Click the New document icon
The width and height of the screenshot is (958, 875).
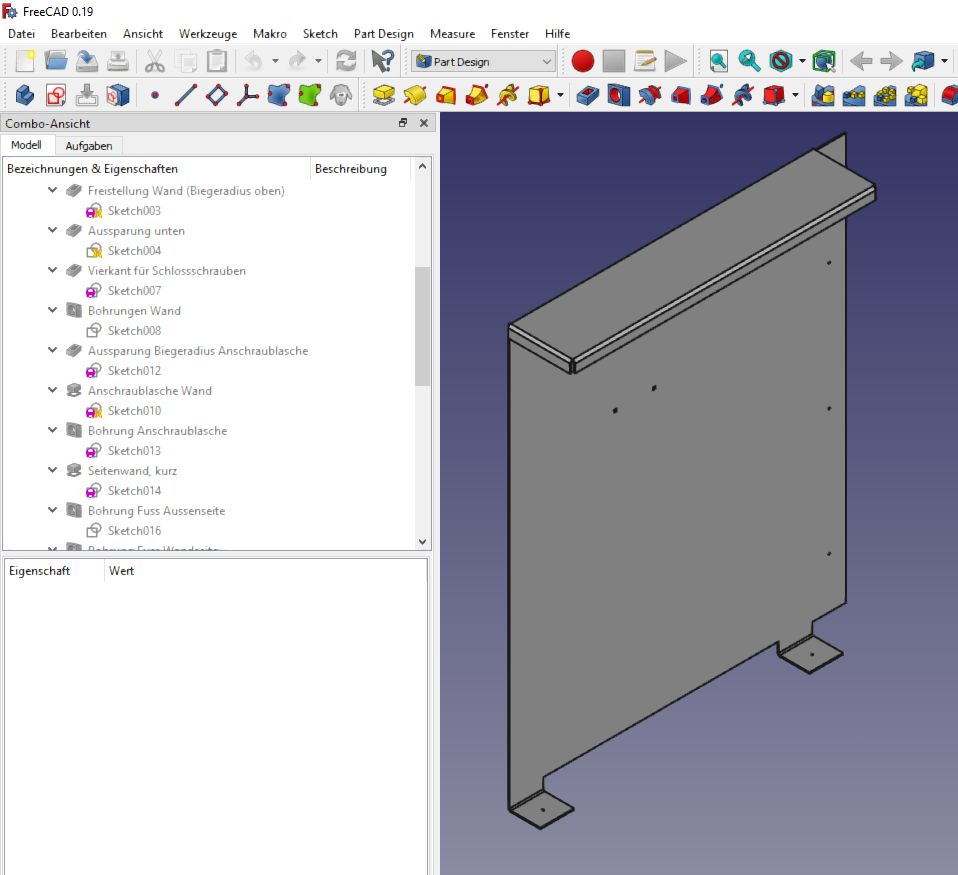point(25,61)
